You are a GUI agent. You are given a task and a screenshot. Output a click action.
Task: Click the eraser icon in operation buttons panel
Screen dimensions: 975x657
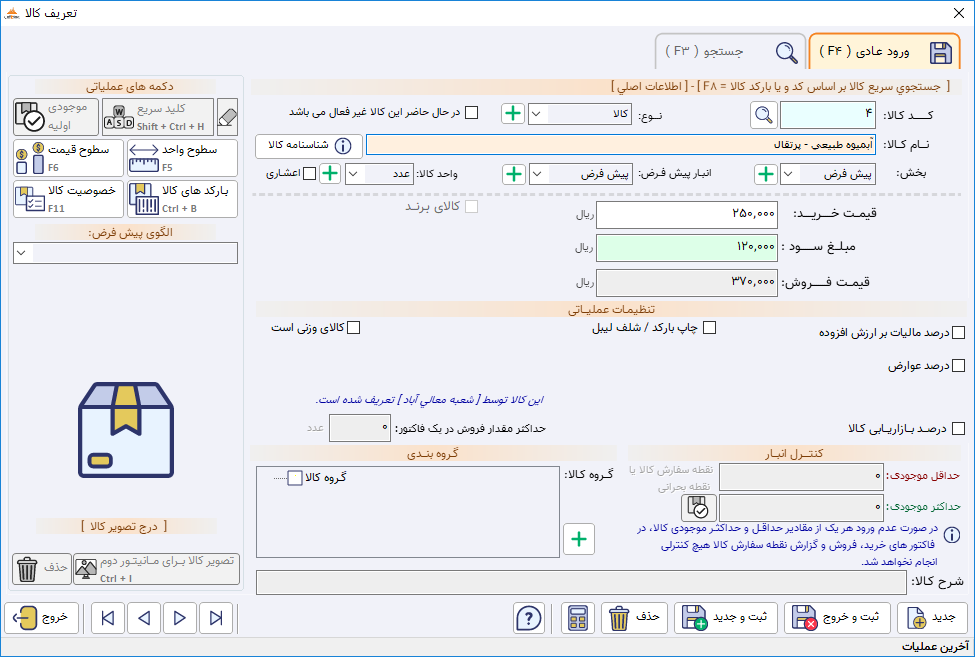point(228,116)
